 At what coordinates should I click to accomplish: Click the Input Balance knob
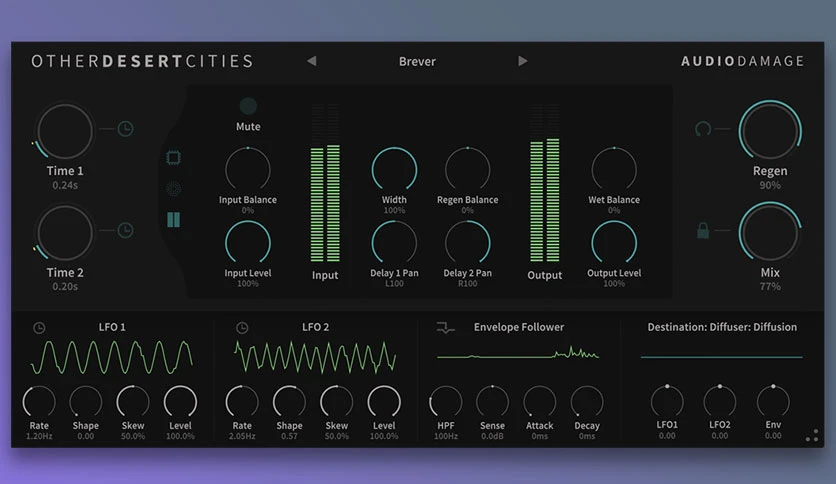click(x=248, y=169)
